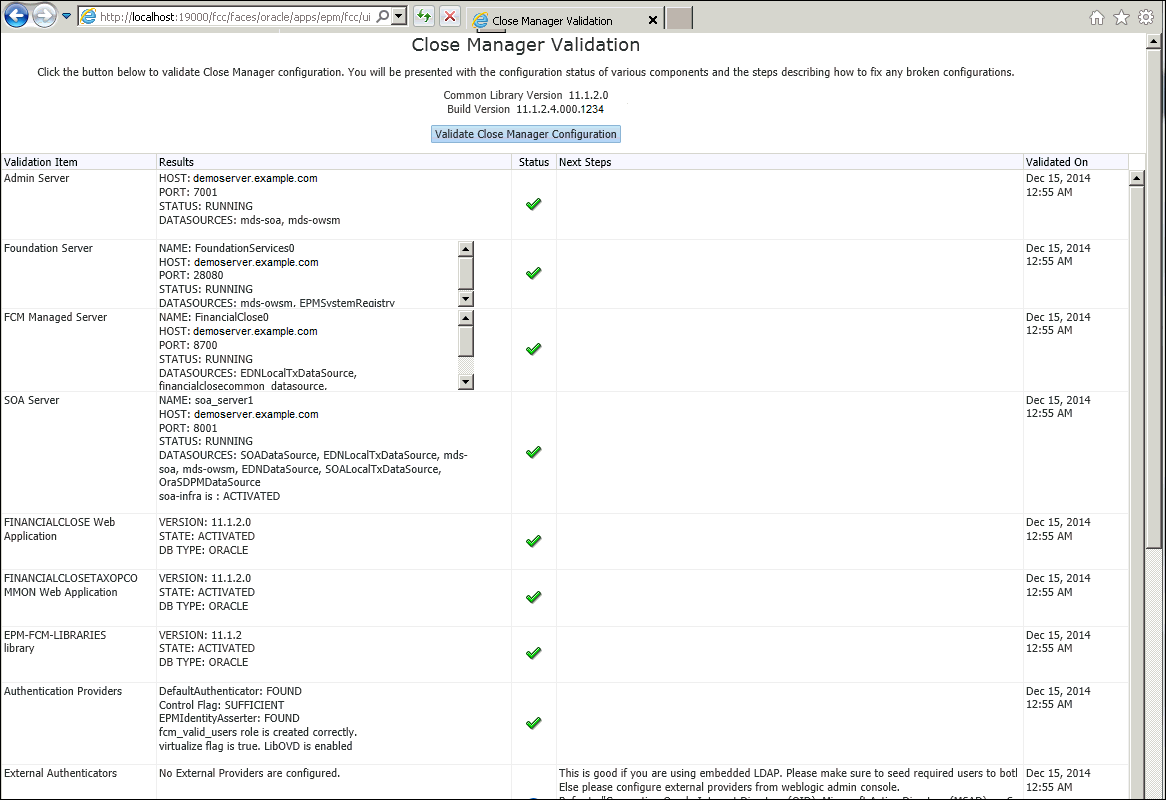This screenshot has height=800, width=1166.
Task: Click the Foundation Server green checkmark status
Action: [x=533, y=274]
